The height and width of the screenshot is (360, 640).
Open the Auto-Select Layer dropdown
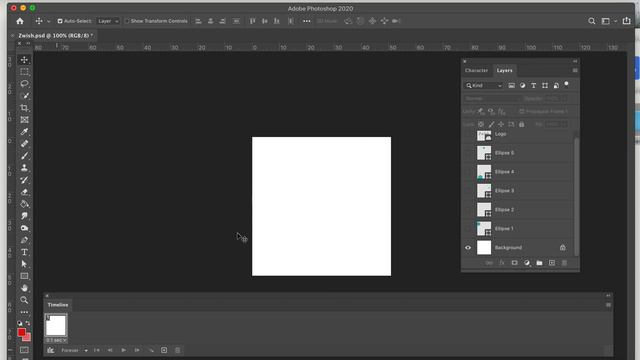tap(108, 21)
